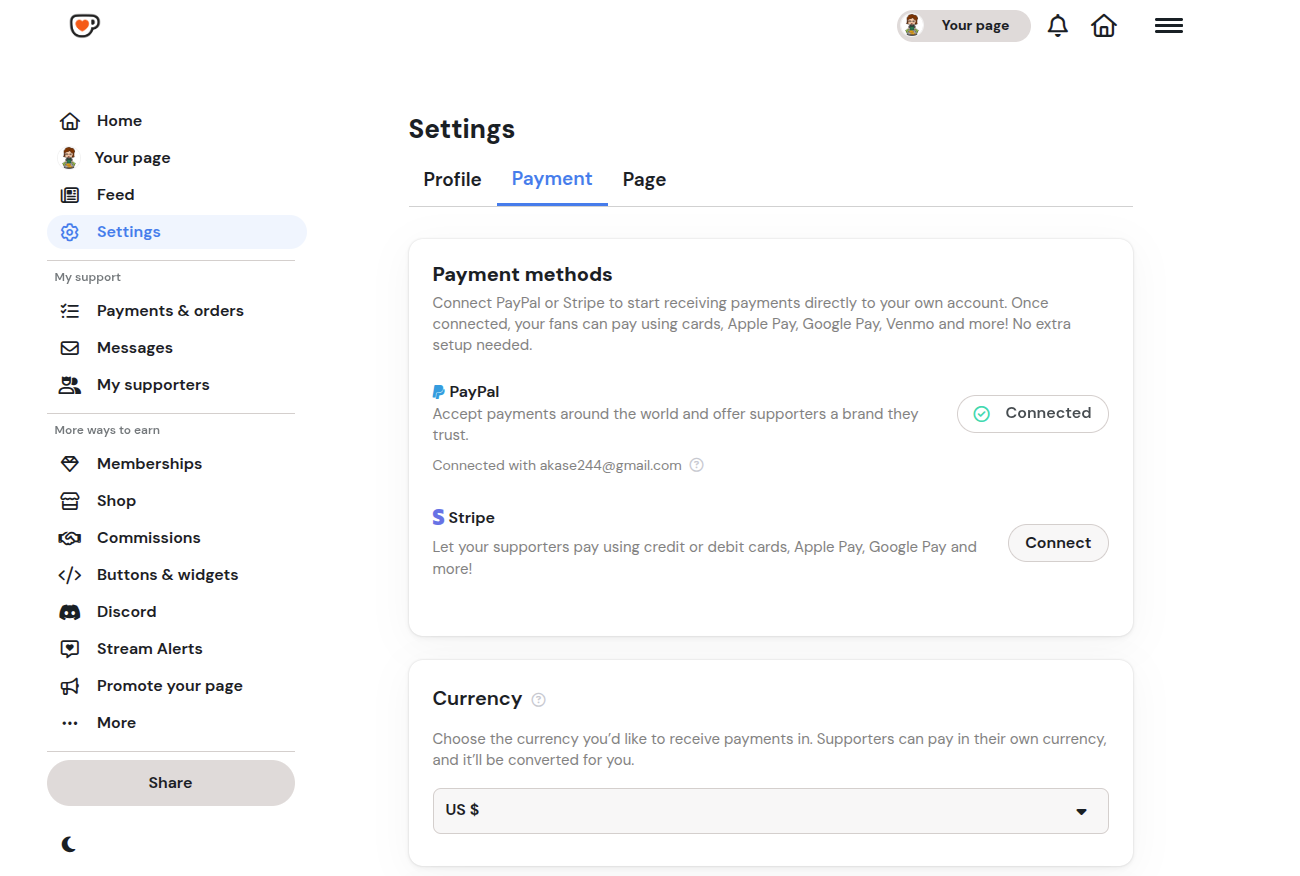The height and width of the screenshot is (876, 1300).
Task: Open Buttons & widgets page
Action: (167, 575)
